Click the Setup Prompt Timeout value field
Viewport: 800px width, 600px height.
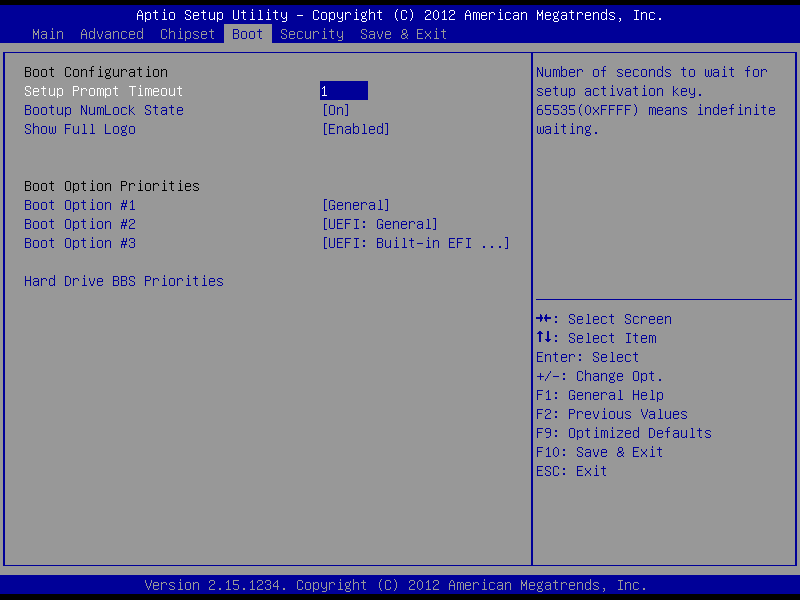click(x=343, y=91)
